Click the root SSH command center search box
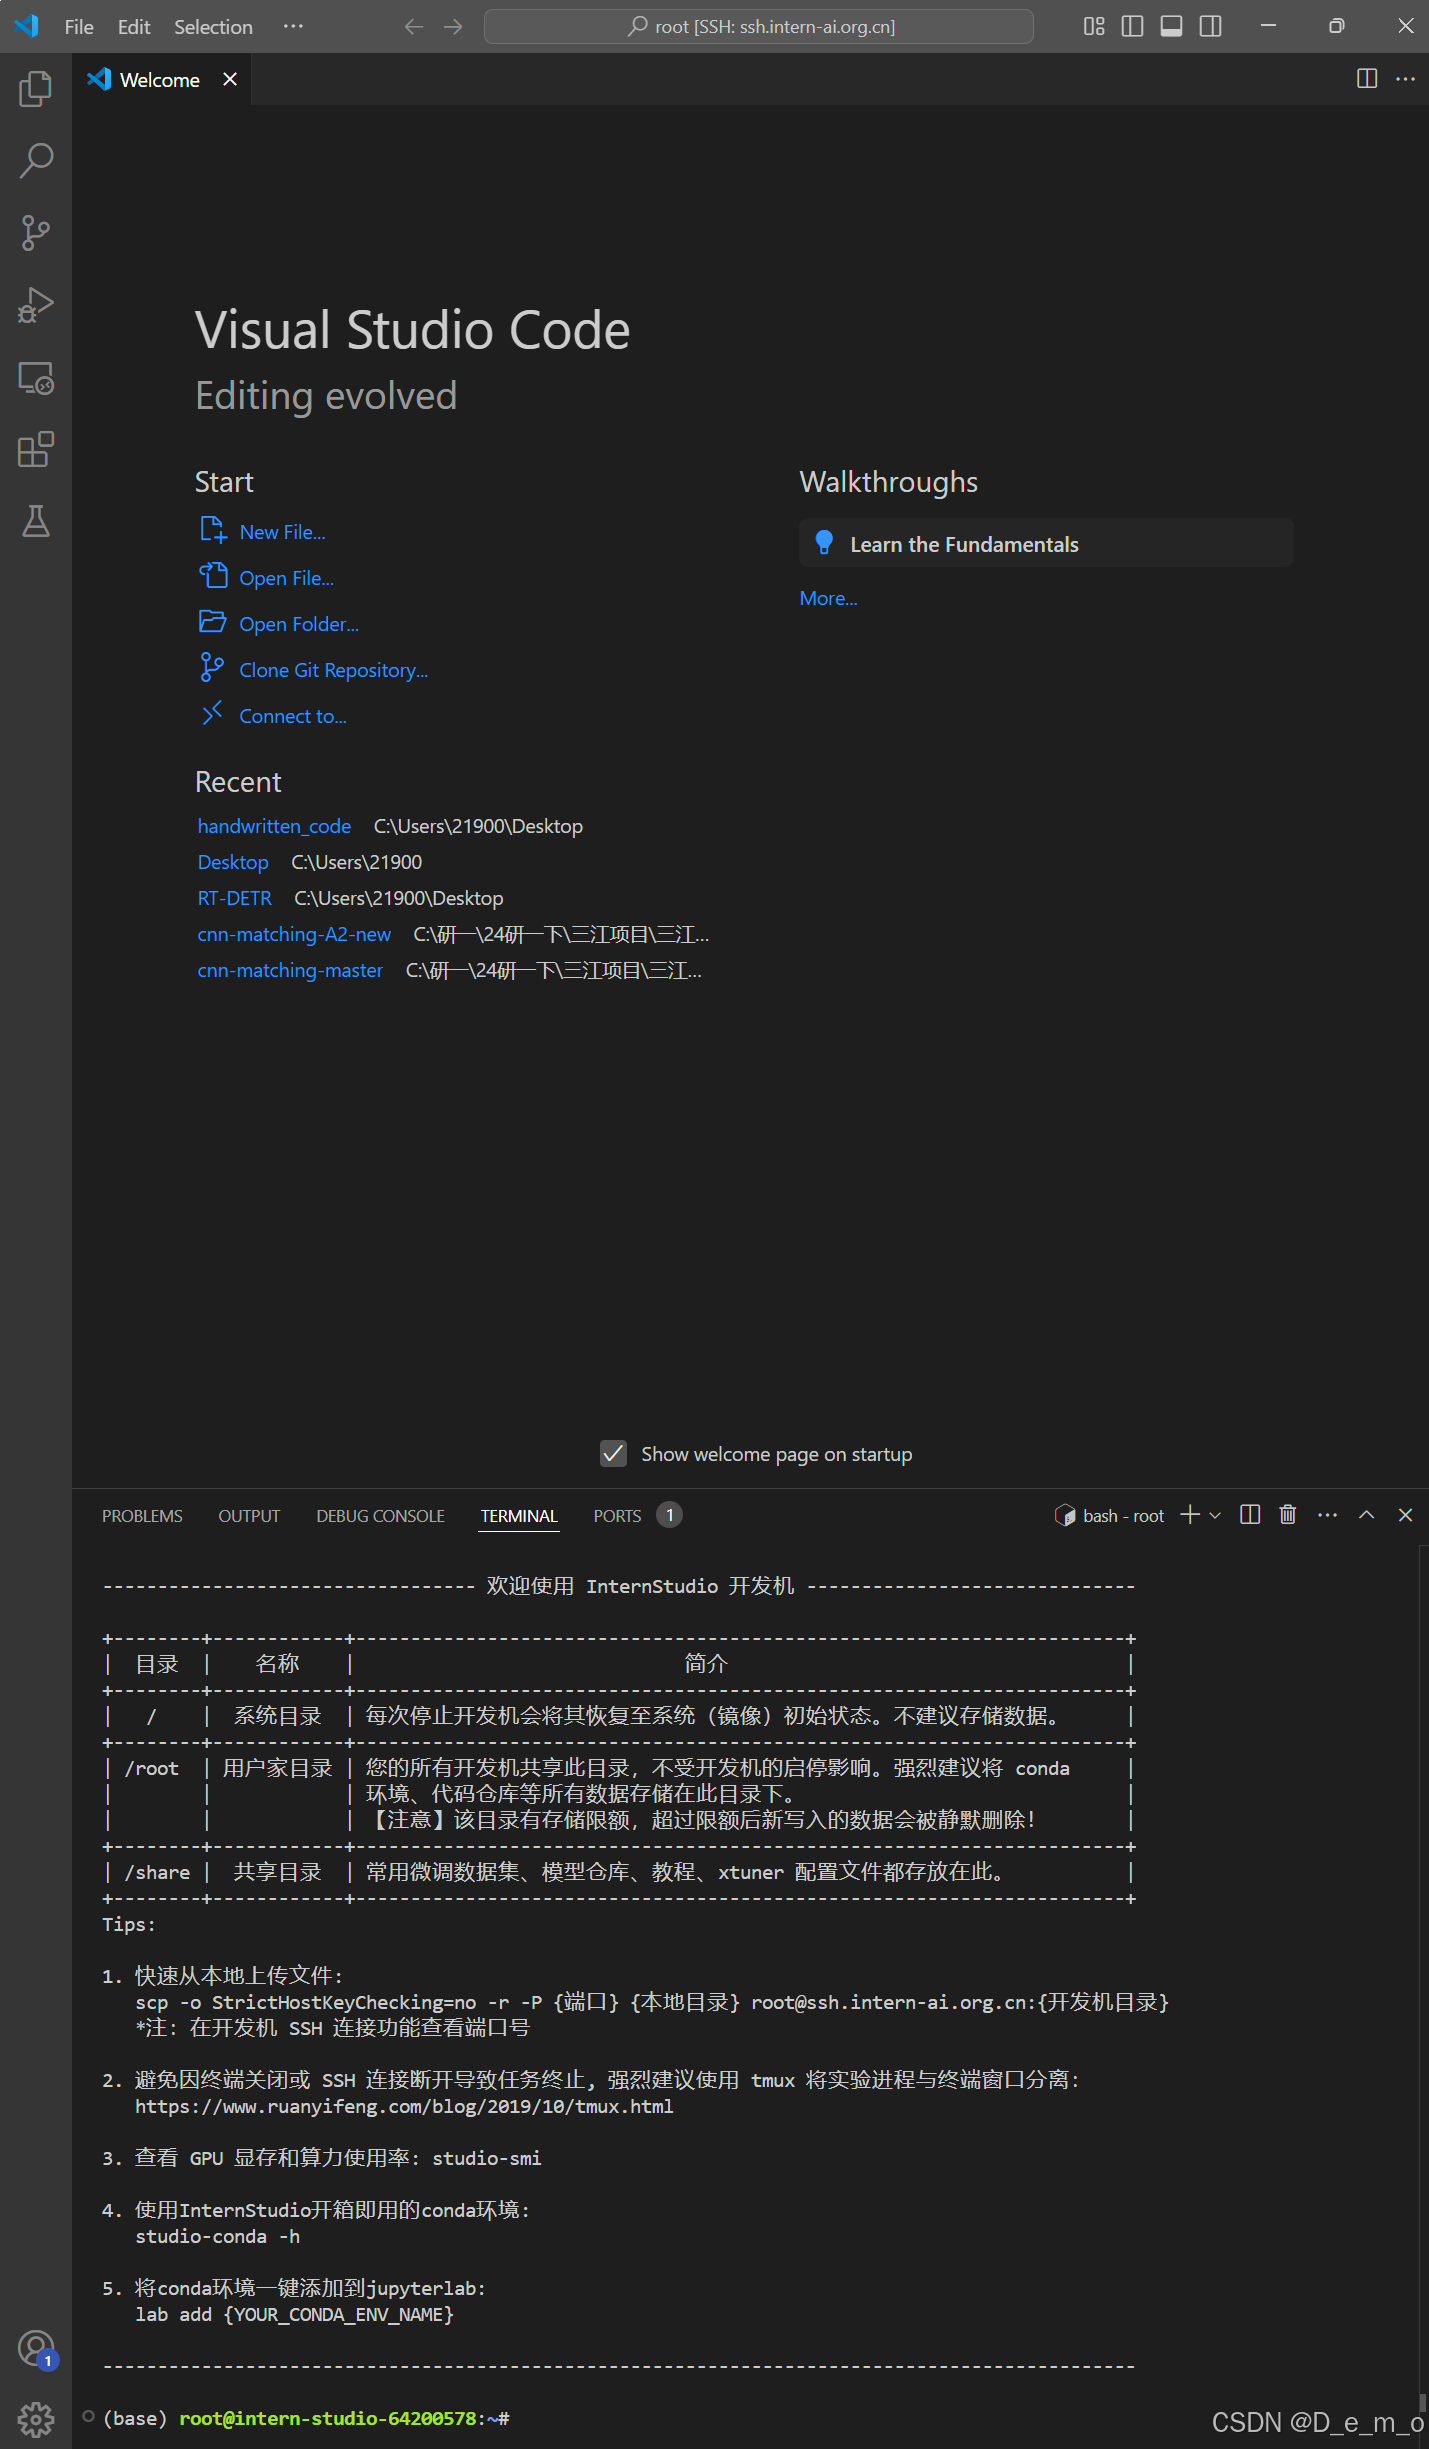Screen dimensions: 1429x2449 pyautogui.click(x=758, y=27)
